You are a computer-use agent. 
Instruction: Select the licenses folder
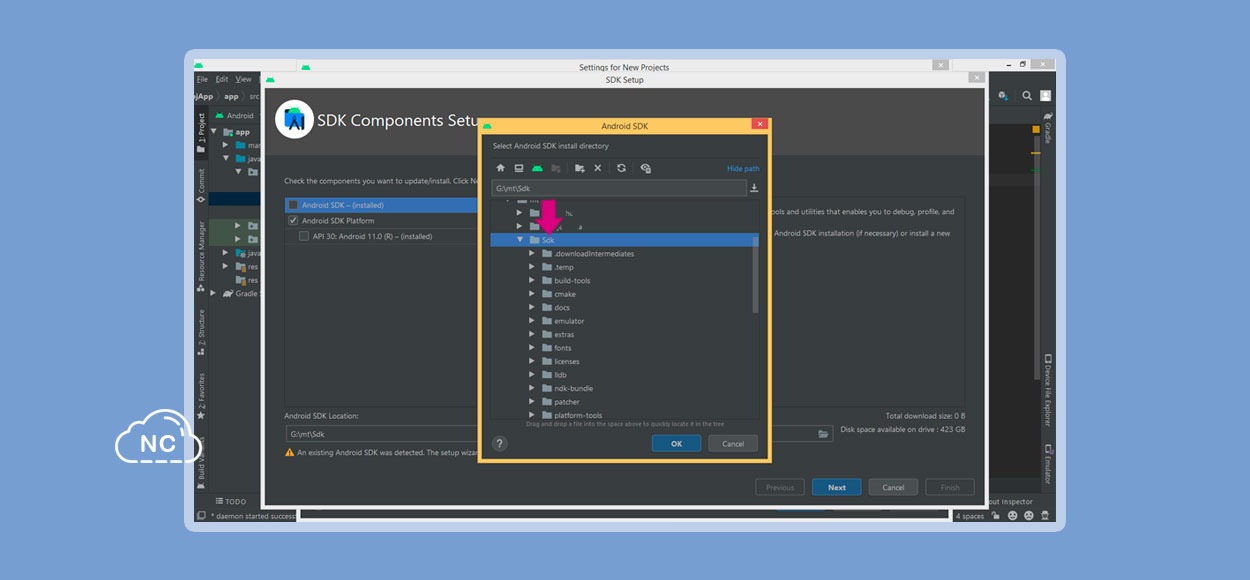coord(567,361)
